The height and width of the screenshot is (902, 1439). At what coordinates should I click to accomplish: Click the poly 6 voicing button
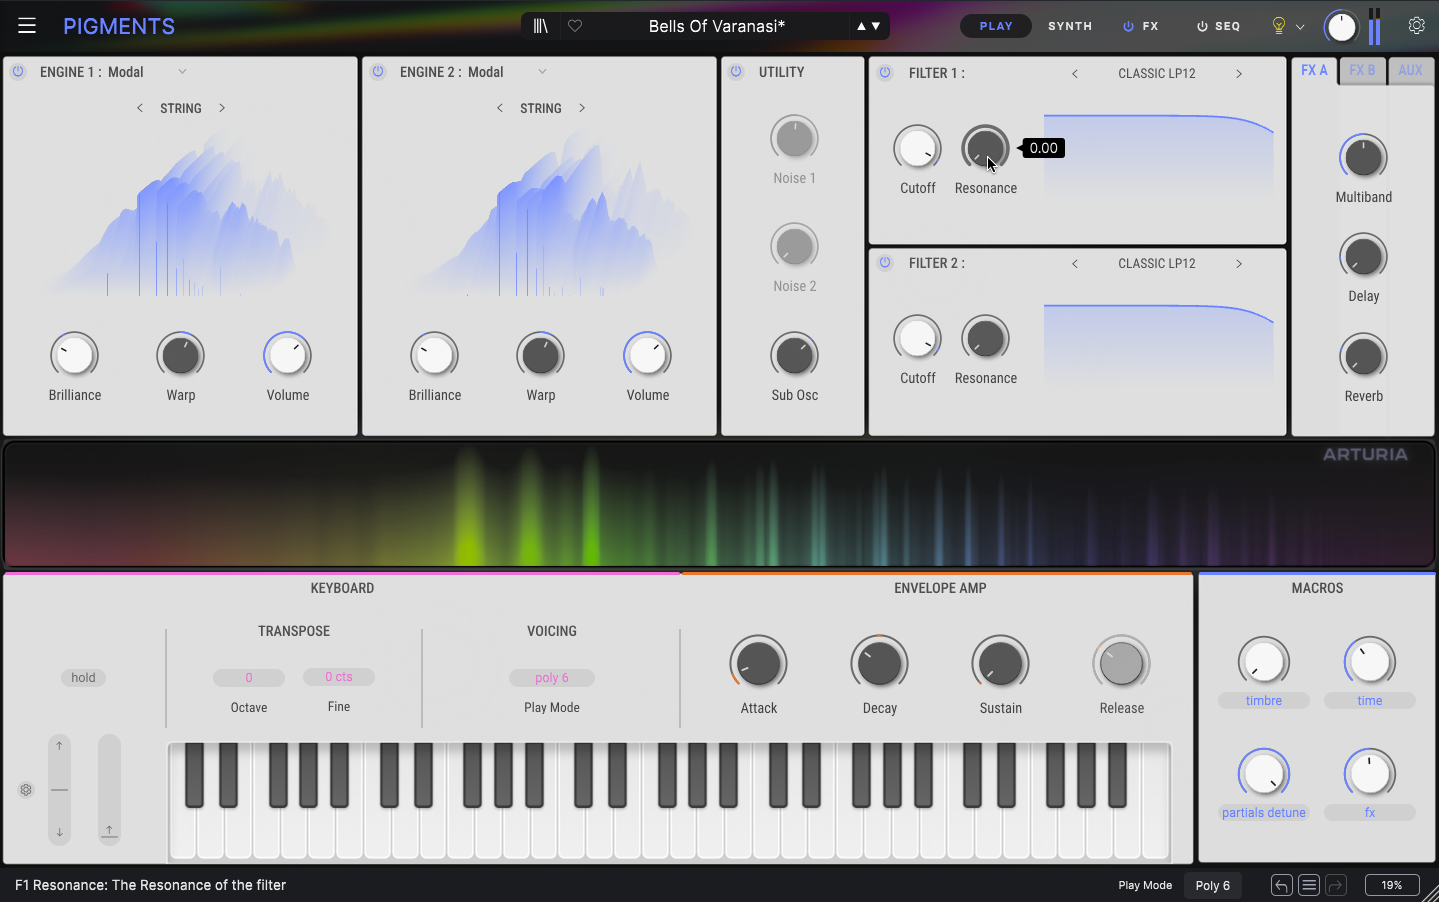coord(552,678)
